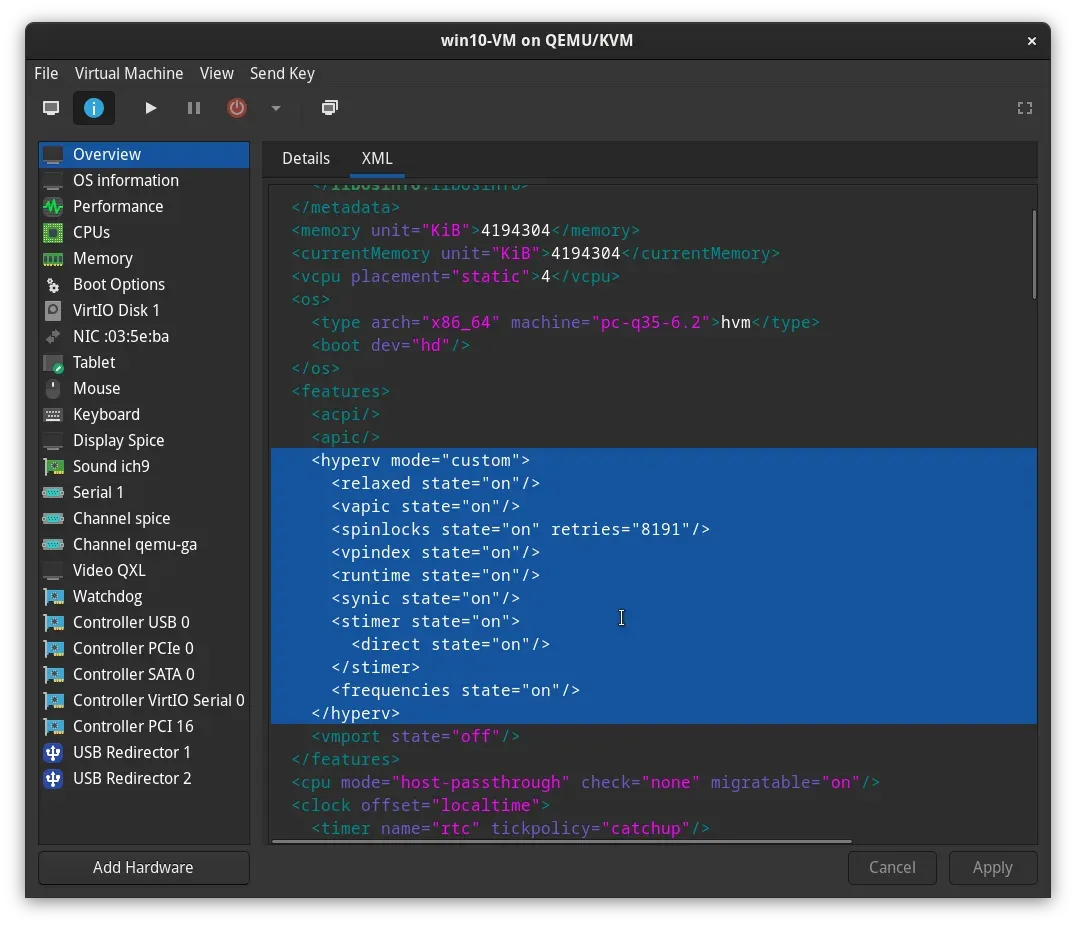Click the boot dev="hd" line
This screenshot has width=1076, height=926.
(390, 345)
